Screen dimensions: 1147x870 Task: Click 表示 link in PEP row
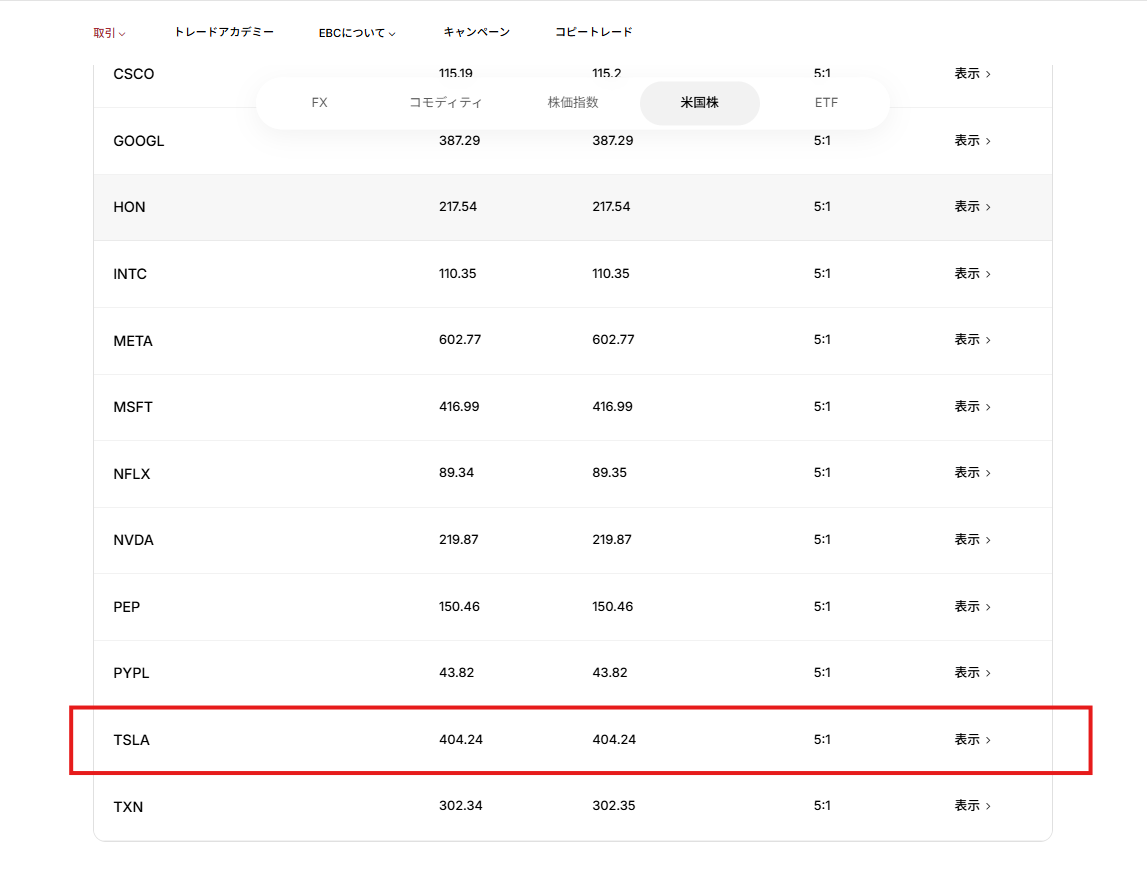(972, 607)
